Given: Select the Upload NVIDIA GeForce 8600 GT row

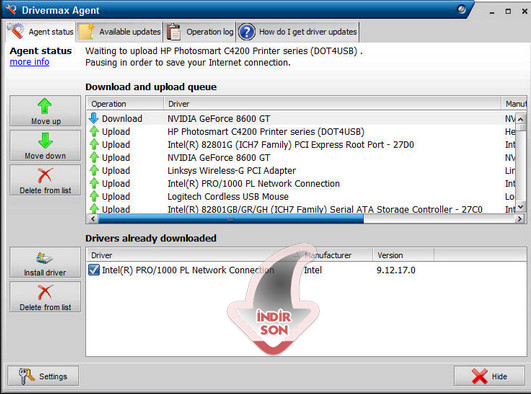Looking at the screenshot, I should click(x=301, y=158).
